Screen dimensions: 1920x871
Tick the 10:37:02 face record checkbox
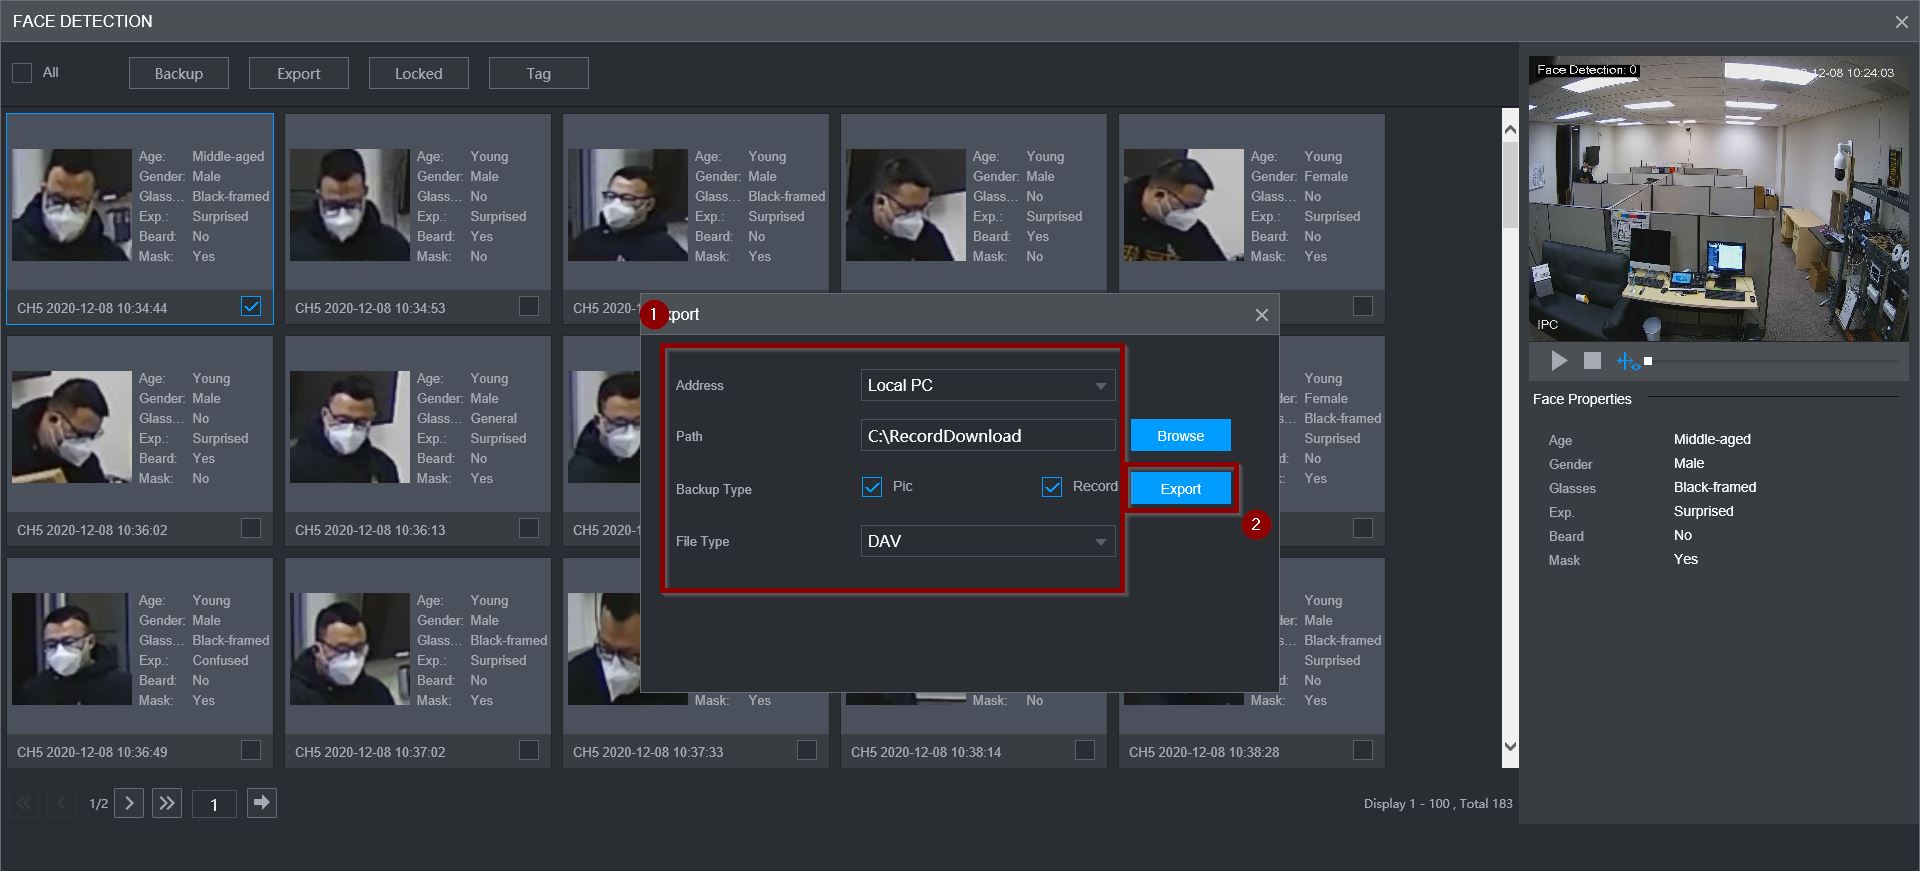point(529,750)
